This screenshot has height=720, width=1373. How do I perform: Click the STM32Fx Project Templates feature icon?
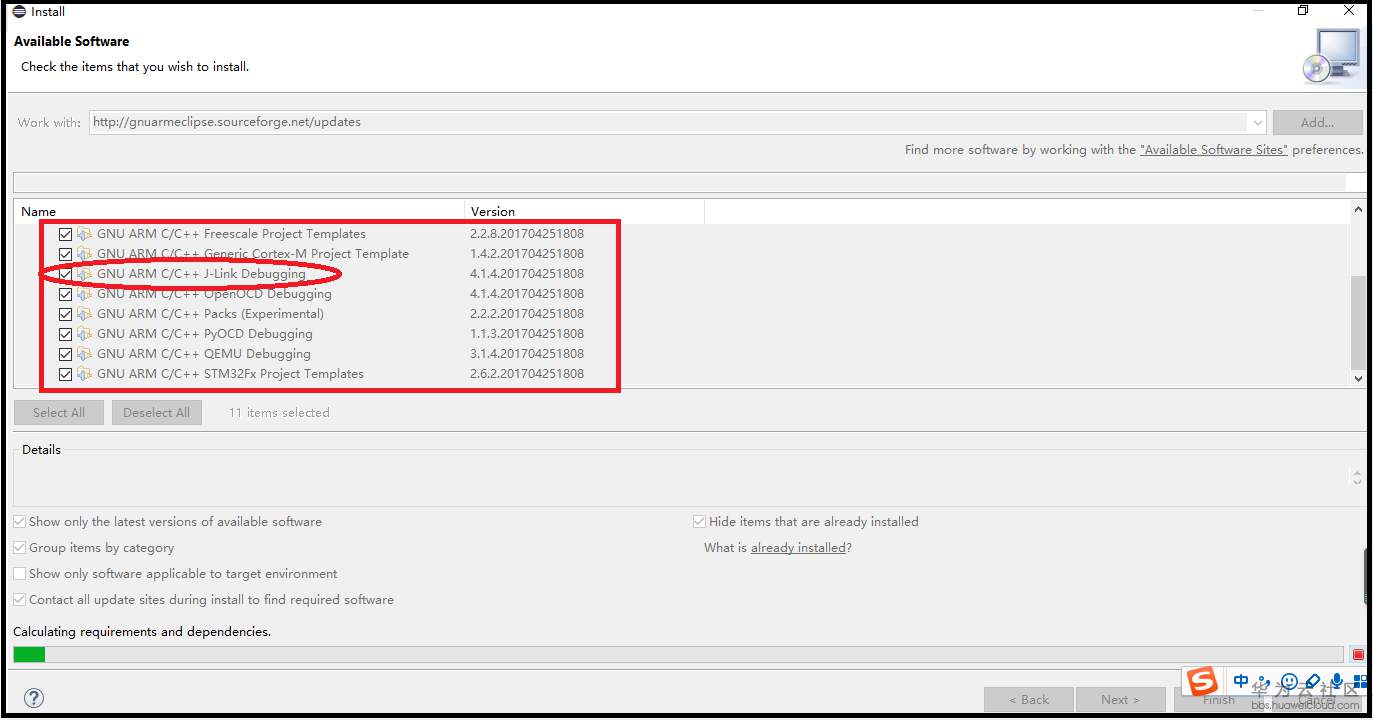click(x=84, y=374)
